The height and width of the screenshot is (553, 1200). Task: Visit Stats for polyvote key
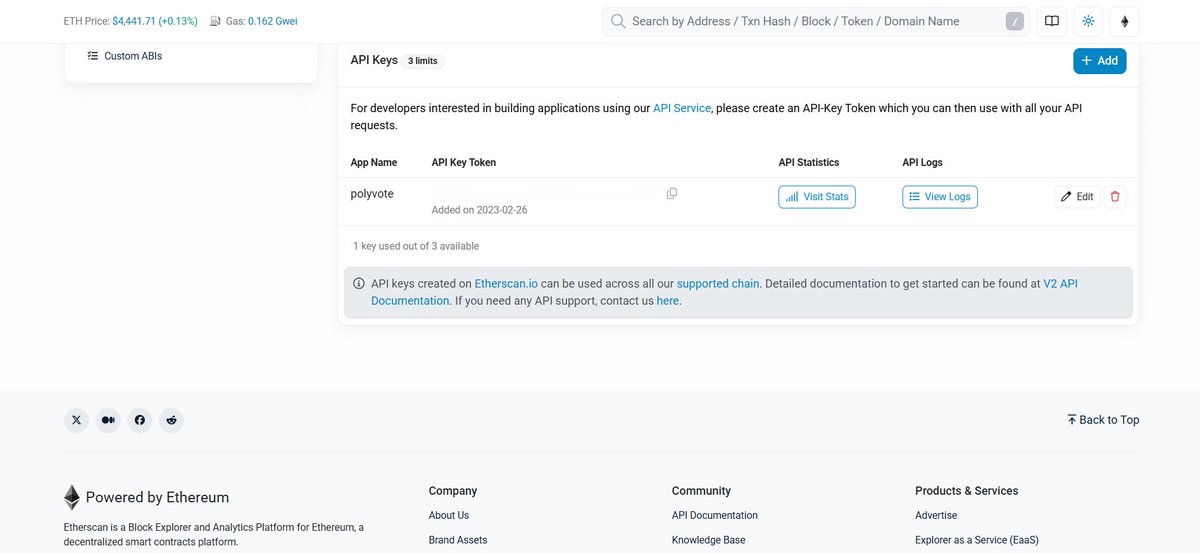coord(817,197)
